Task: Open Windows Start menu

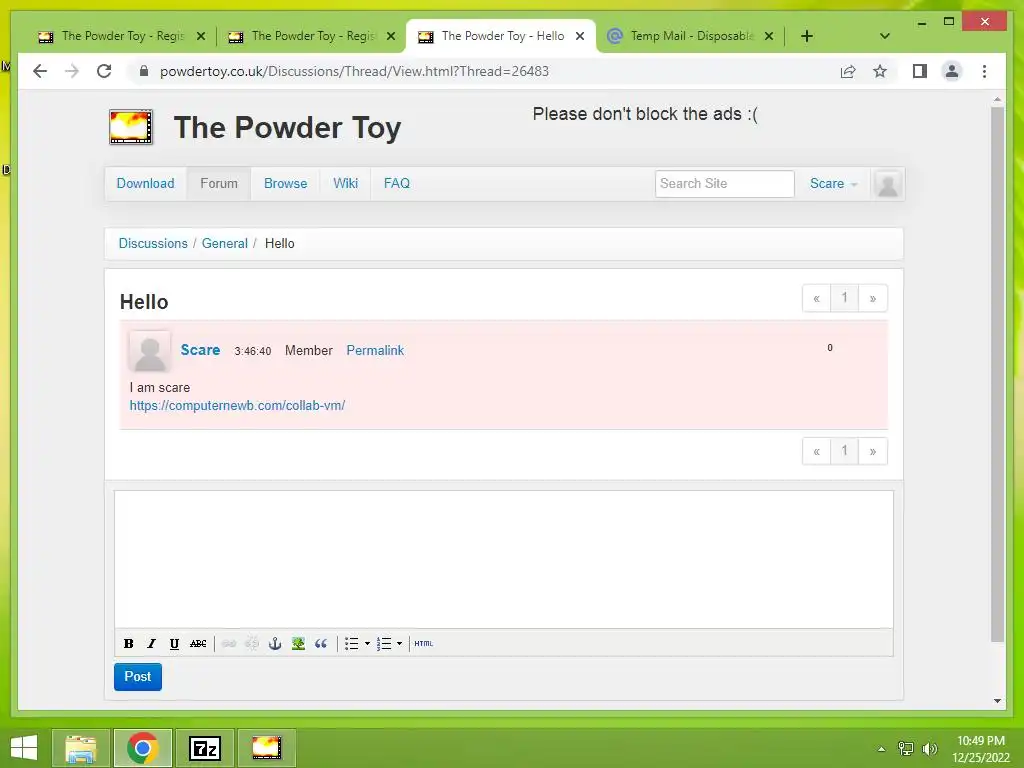Action: [24, 748]
